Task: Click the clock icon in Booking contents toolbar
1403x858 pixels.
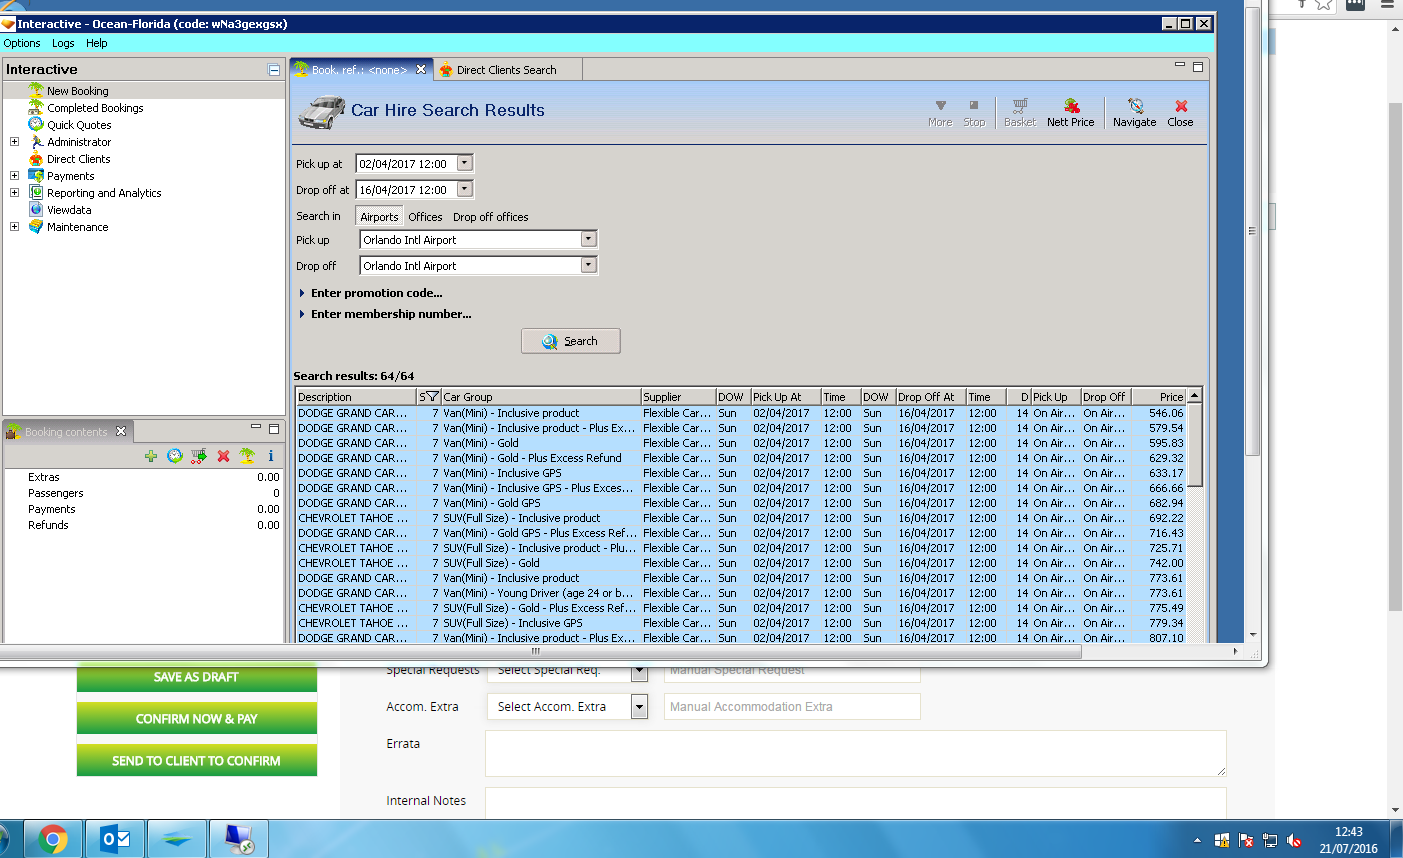Action: (175, 456)
